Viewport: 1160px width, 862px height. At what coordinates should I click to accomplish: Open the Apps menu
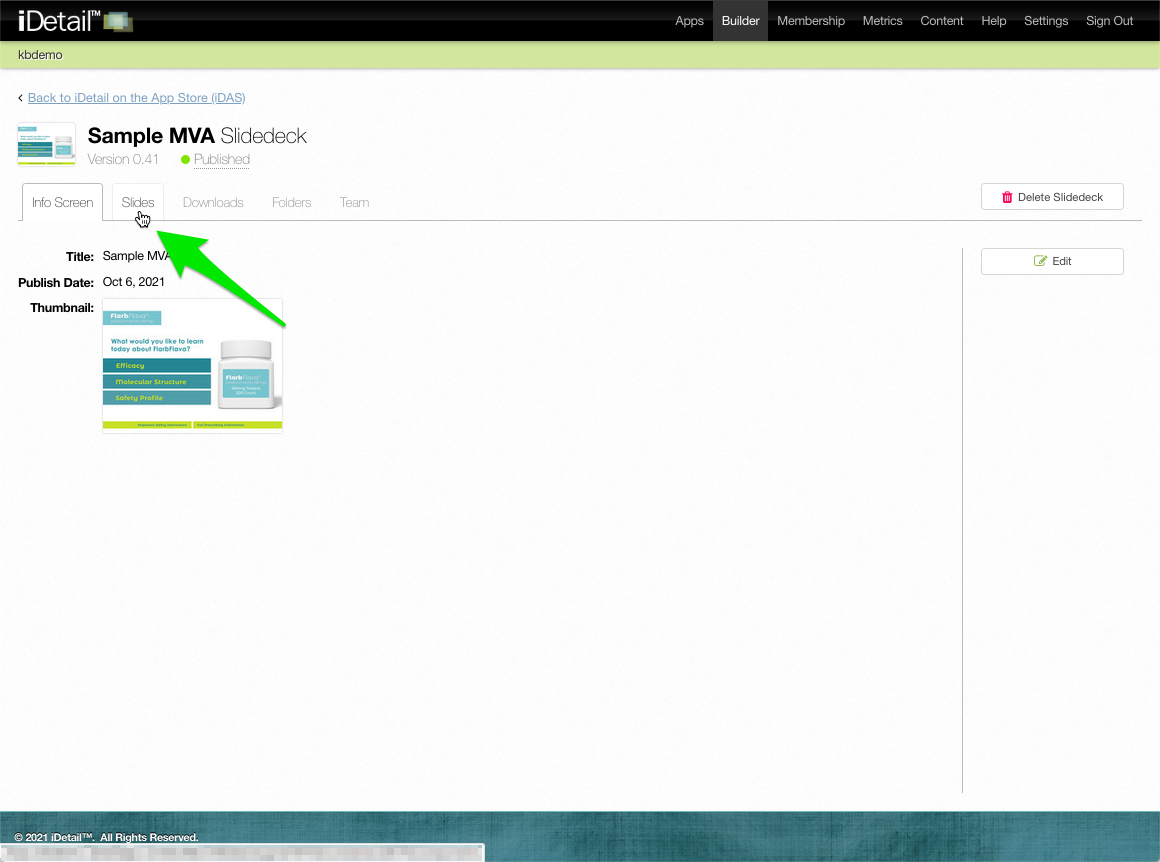pos(689,21)
